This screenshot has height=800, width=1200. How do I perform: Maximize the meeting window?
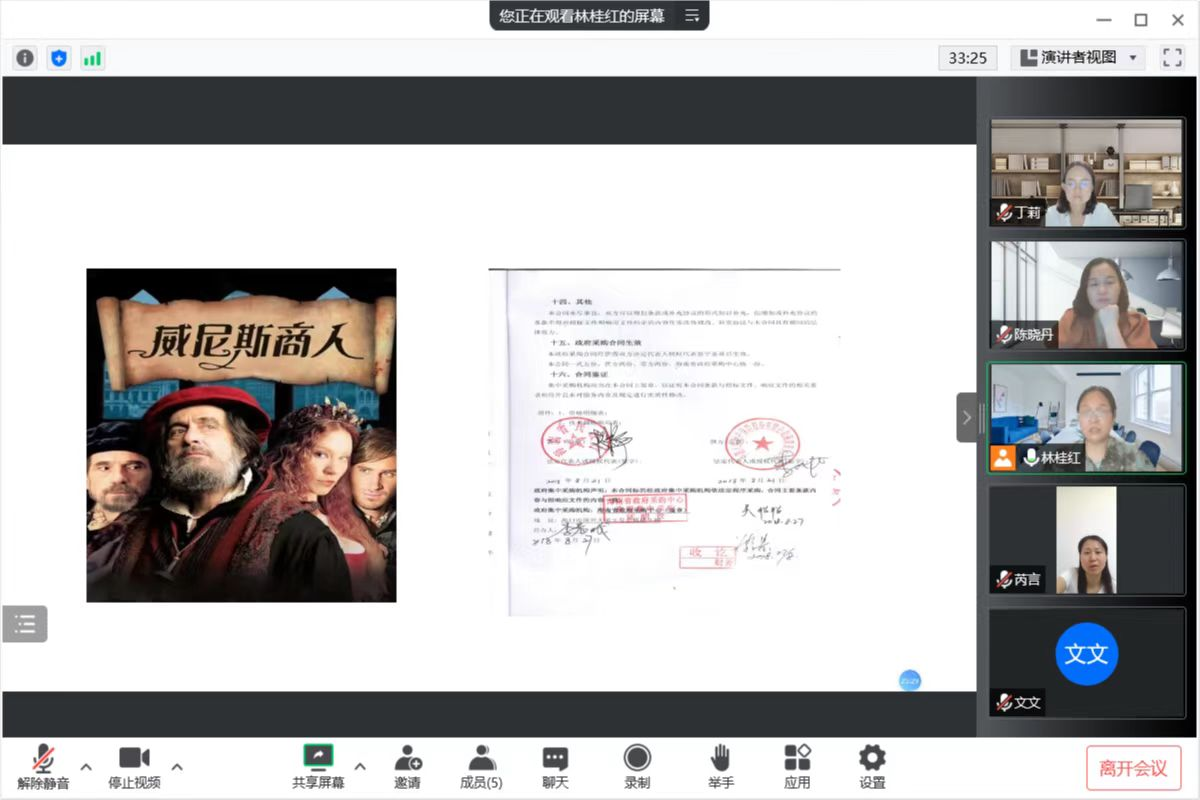(x=1140, y=19)
